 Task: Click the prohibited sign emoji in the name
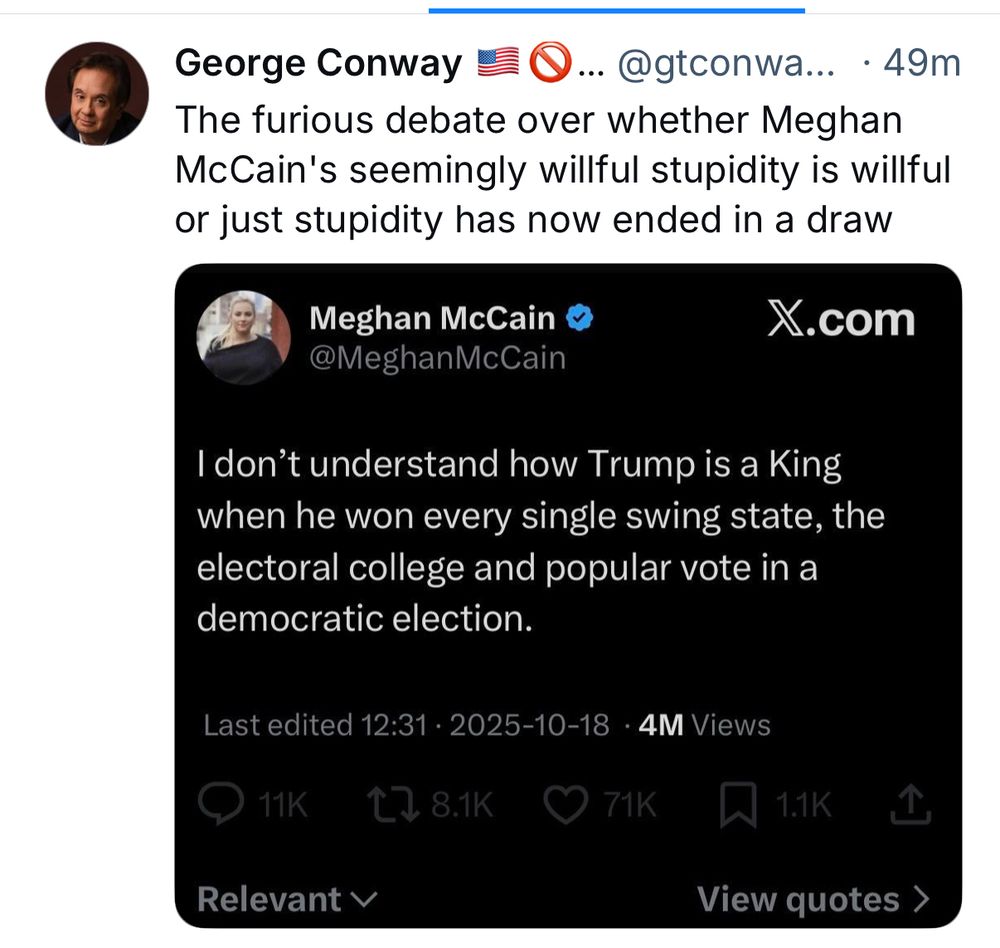coord(548,64)
